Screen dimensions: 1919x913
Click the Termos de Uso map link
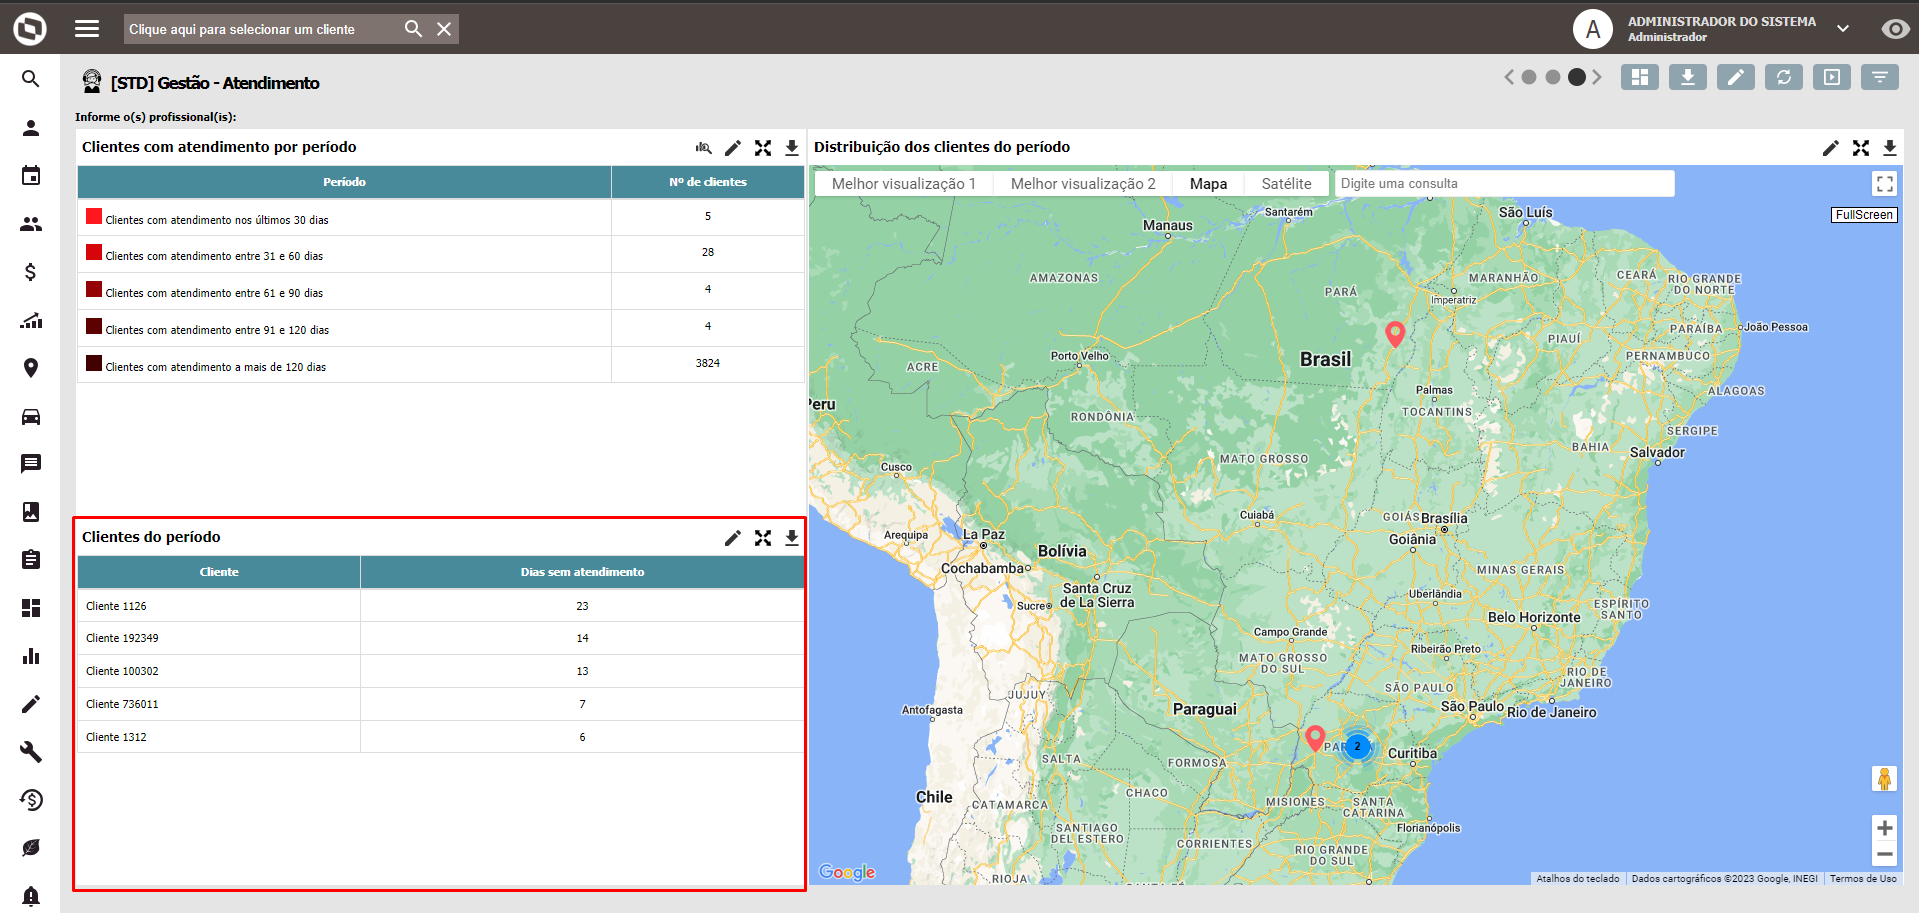pos(1862,879)
